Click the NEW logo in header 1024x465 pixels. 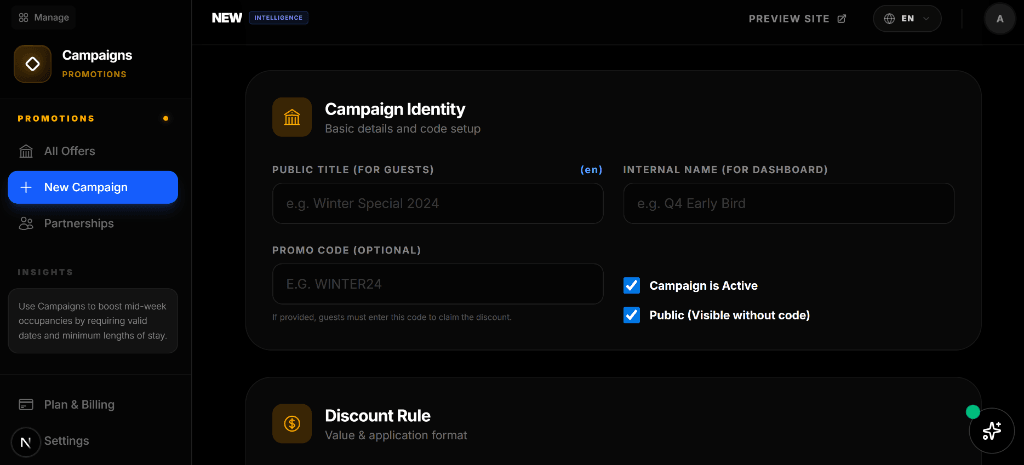pyautogui.click(x=227, y=18)
